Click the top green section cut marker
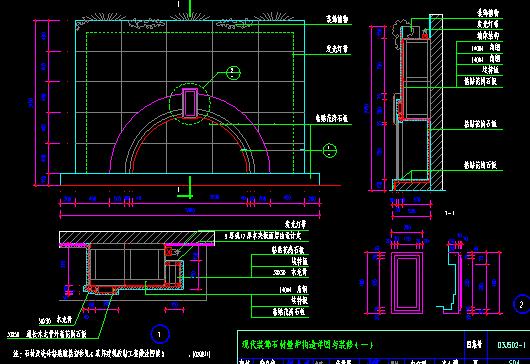Screen dimensions: 530x364 click(189, 7)
